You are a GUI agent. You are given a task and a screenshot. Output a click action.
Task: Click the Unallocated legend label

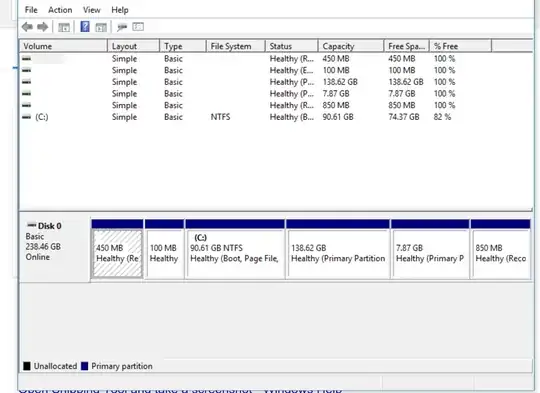click(x=55, y=366)
